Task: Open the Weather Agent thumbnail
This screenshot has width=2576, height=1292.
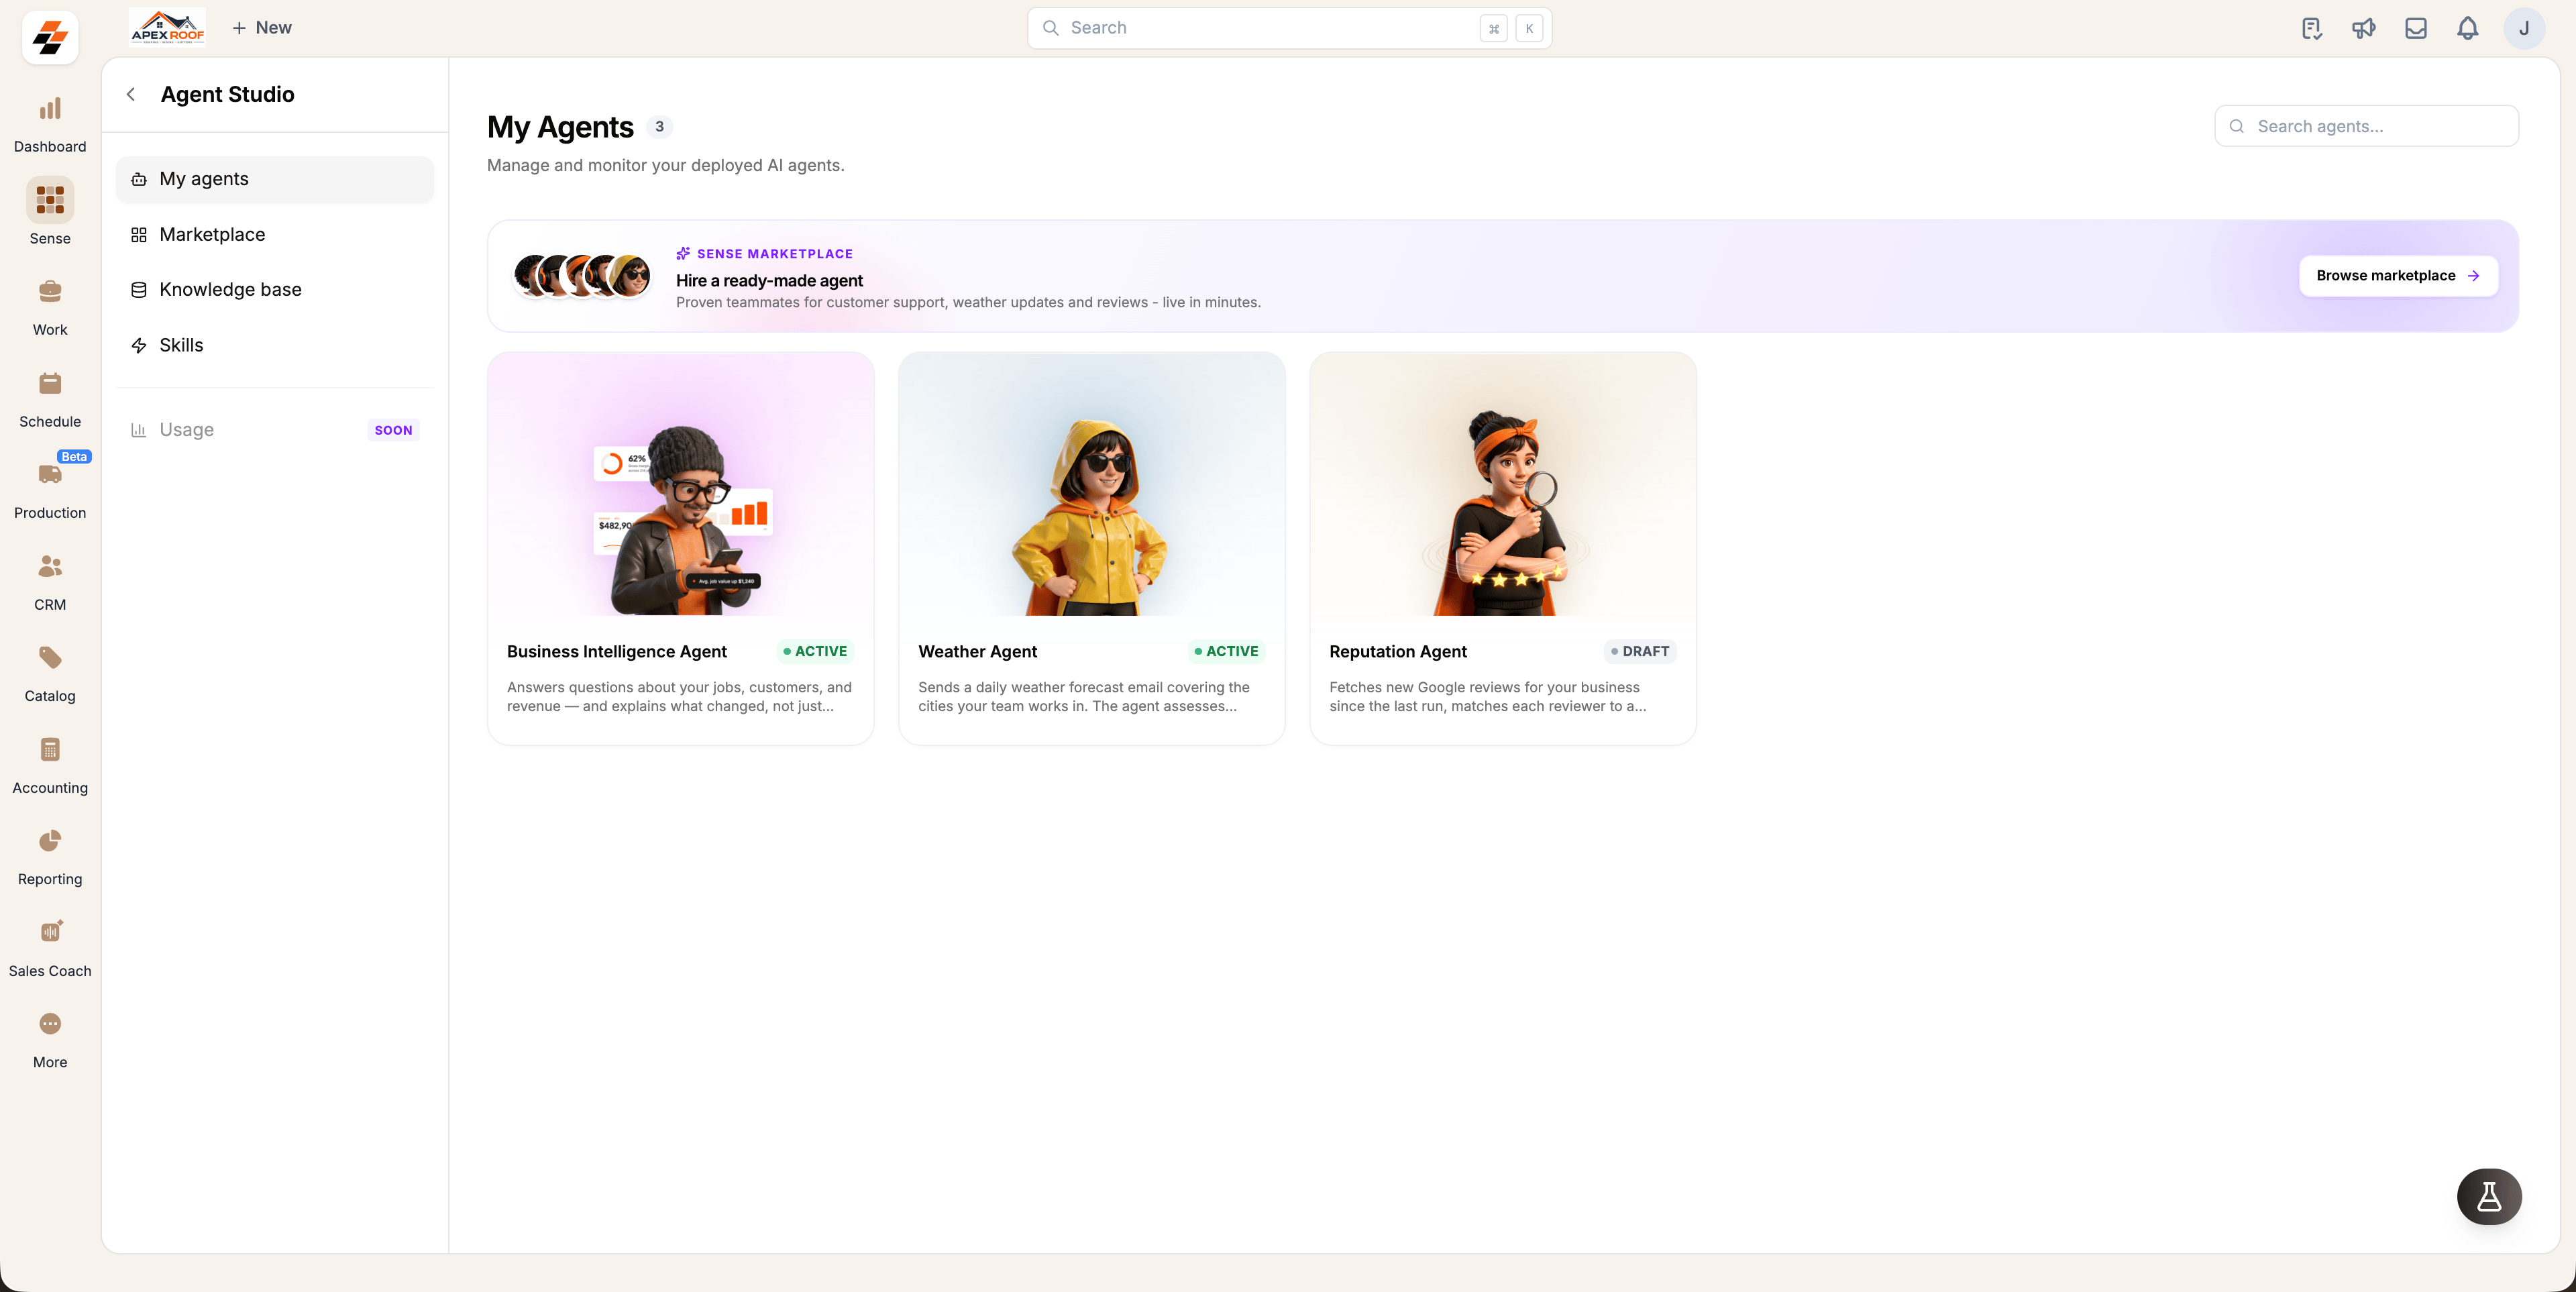Action: pos(1091,485)
